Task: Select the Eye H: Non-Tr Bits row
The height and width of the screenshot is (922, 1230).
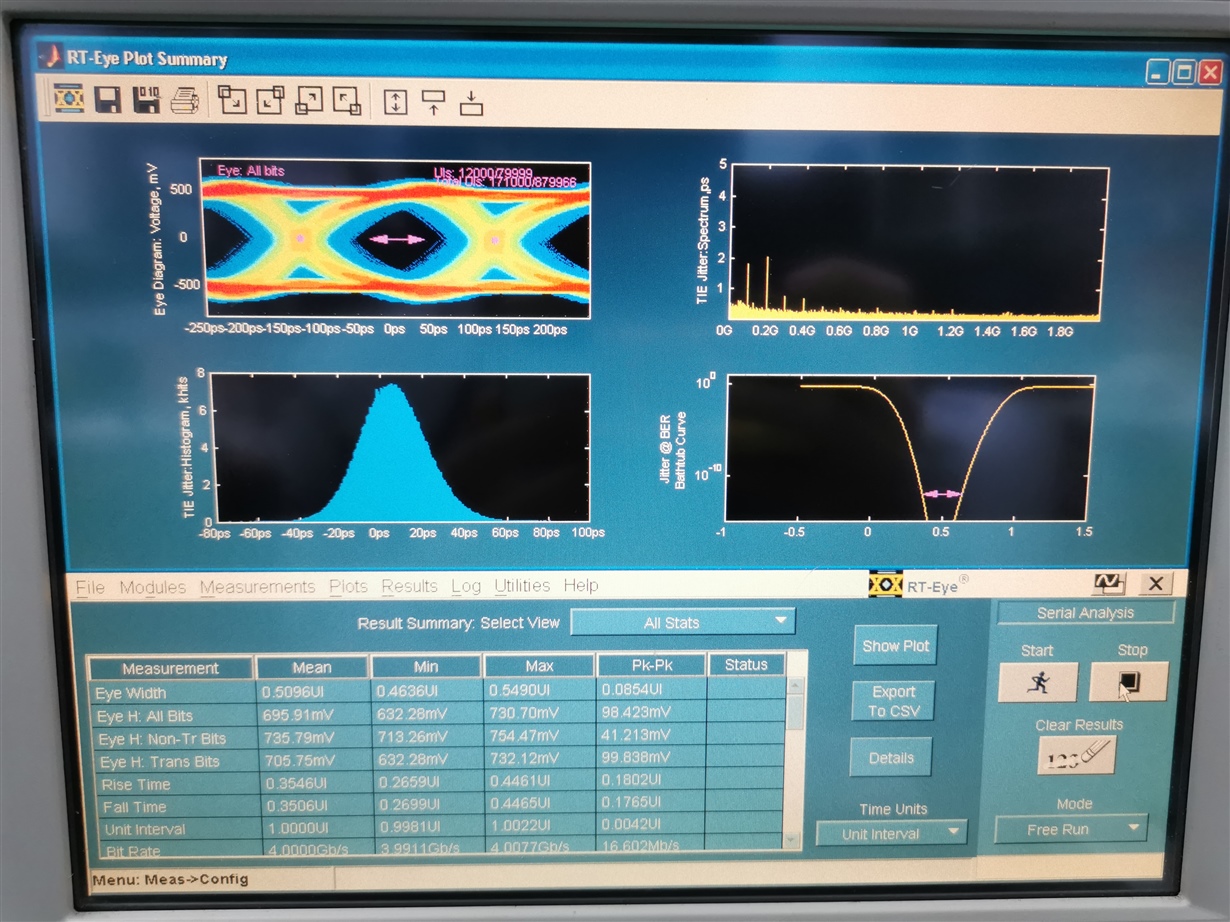Action: (x=436, y=738)
